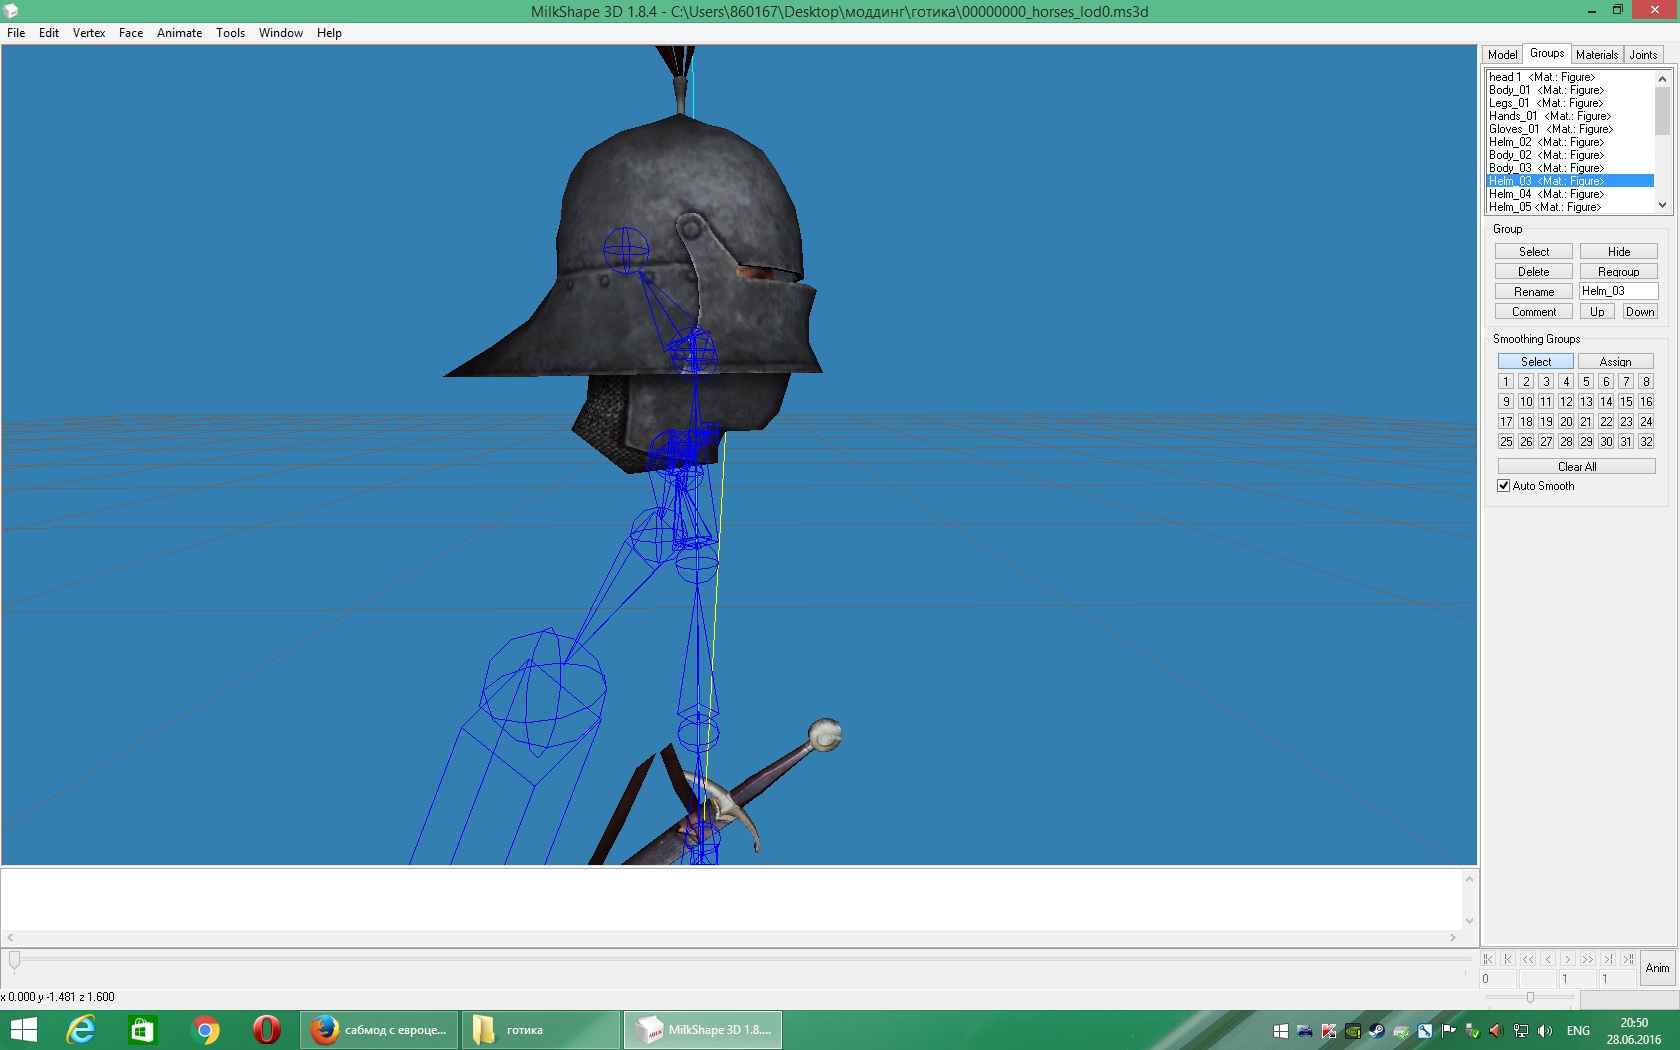Screen dimensions: 1680x1050
Task: Click the Rename button
Action: tap(1534, 292)
